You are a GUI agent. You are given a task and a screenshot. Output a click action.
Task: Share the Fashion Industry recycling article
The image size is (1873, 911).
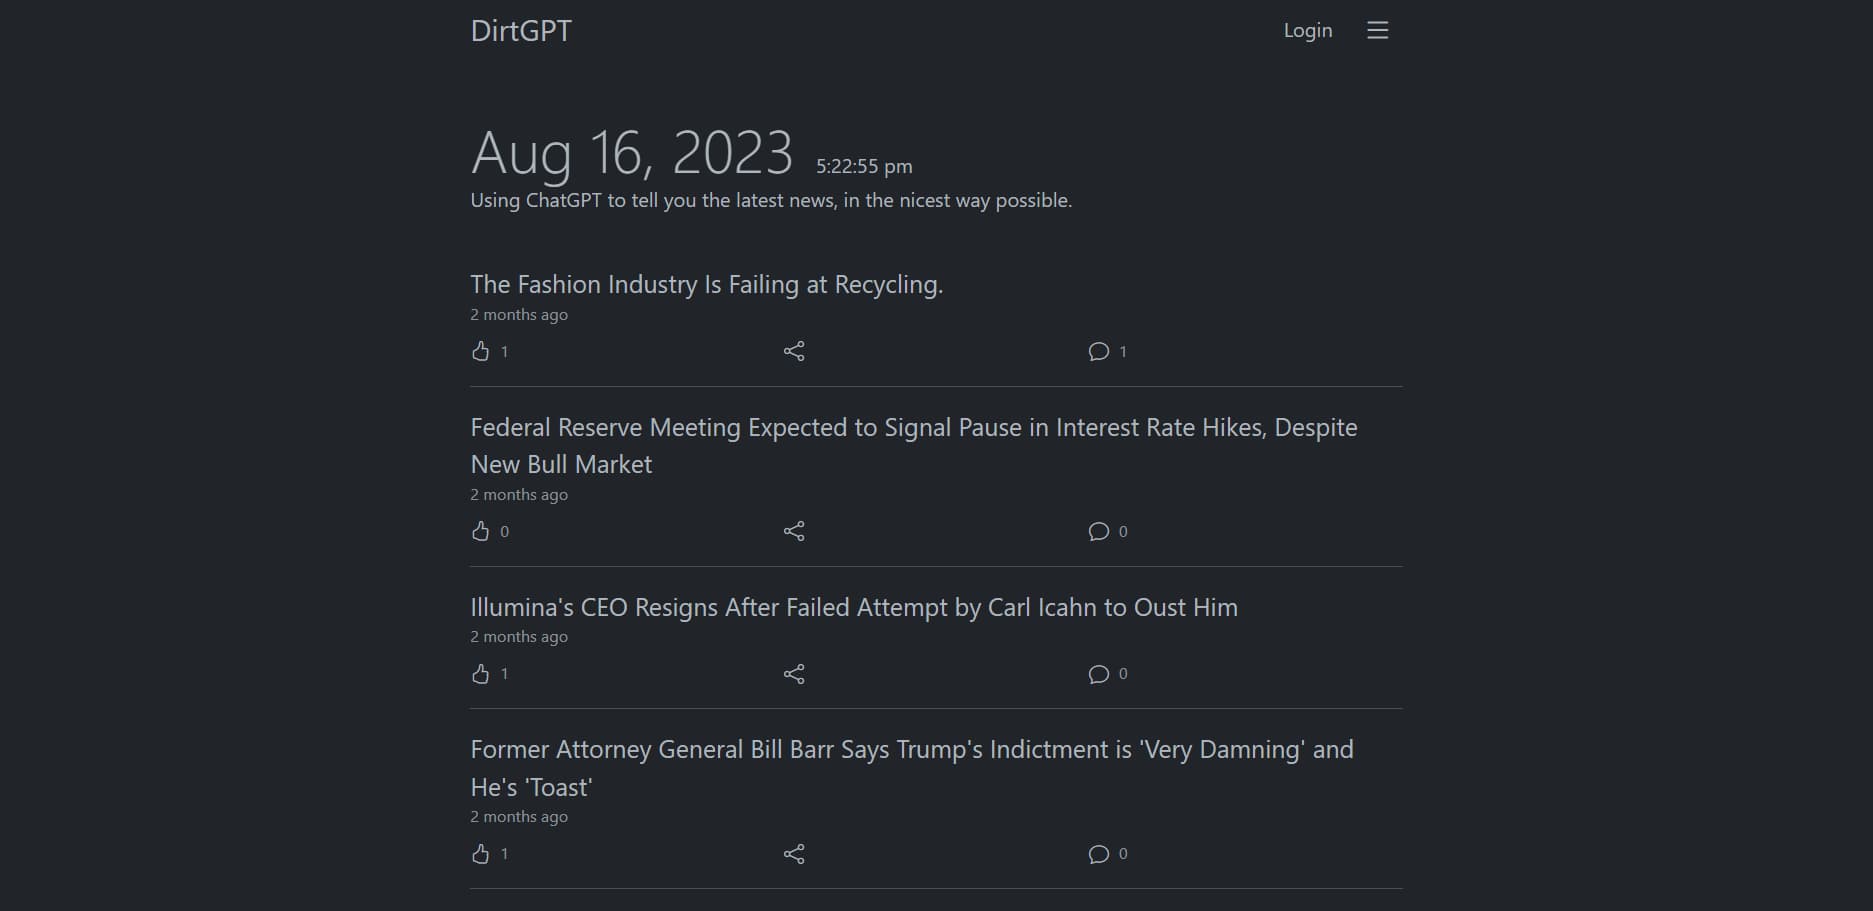[x=794, y=351]
